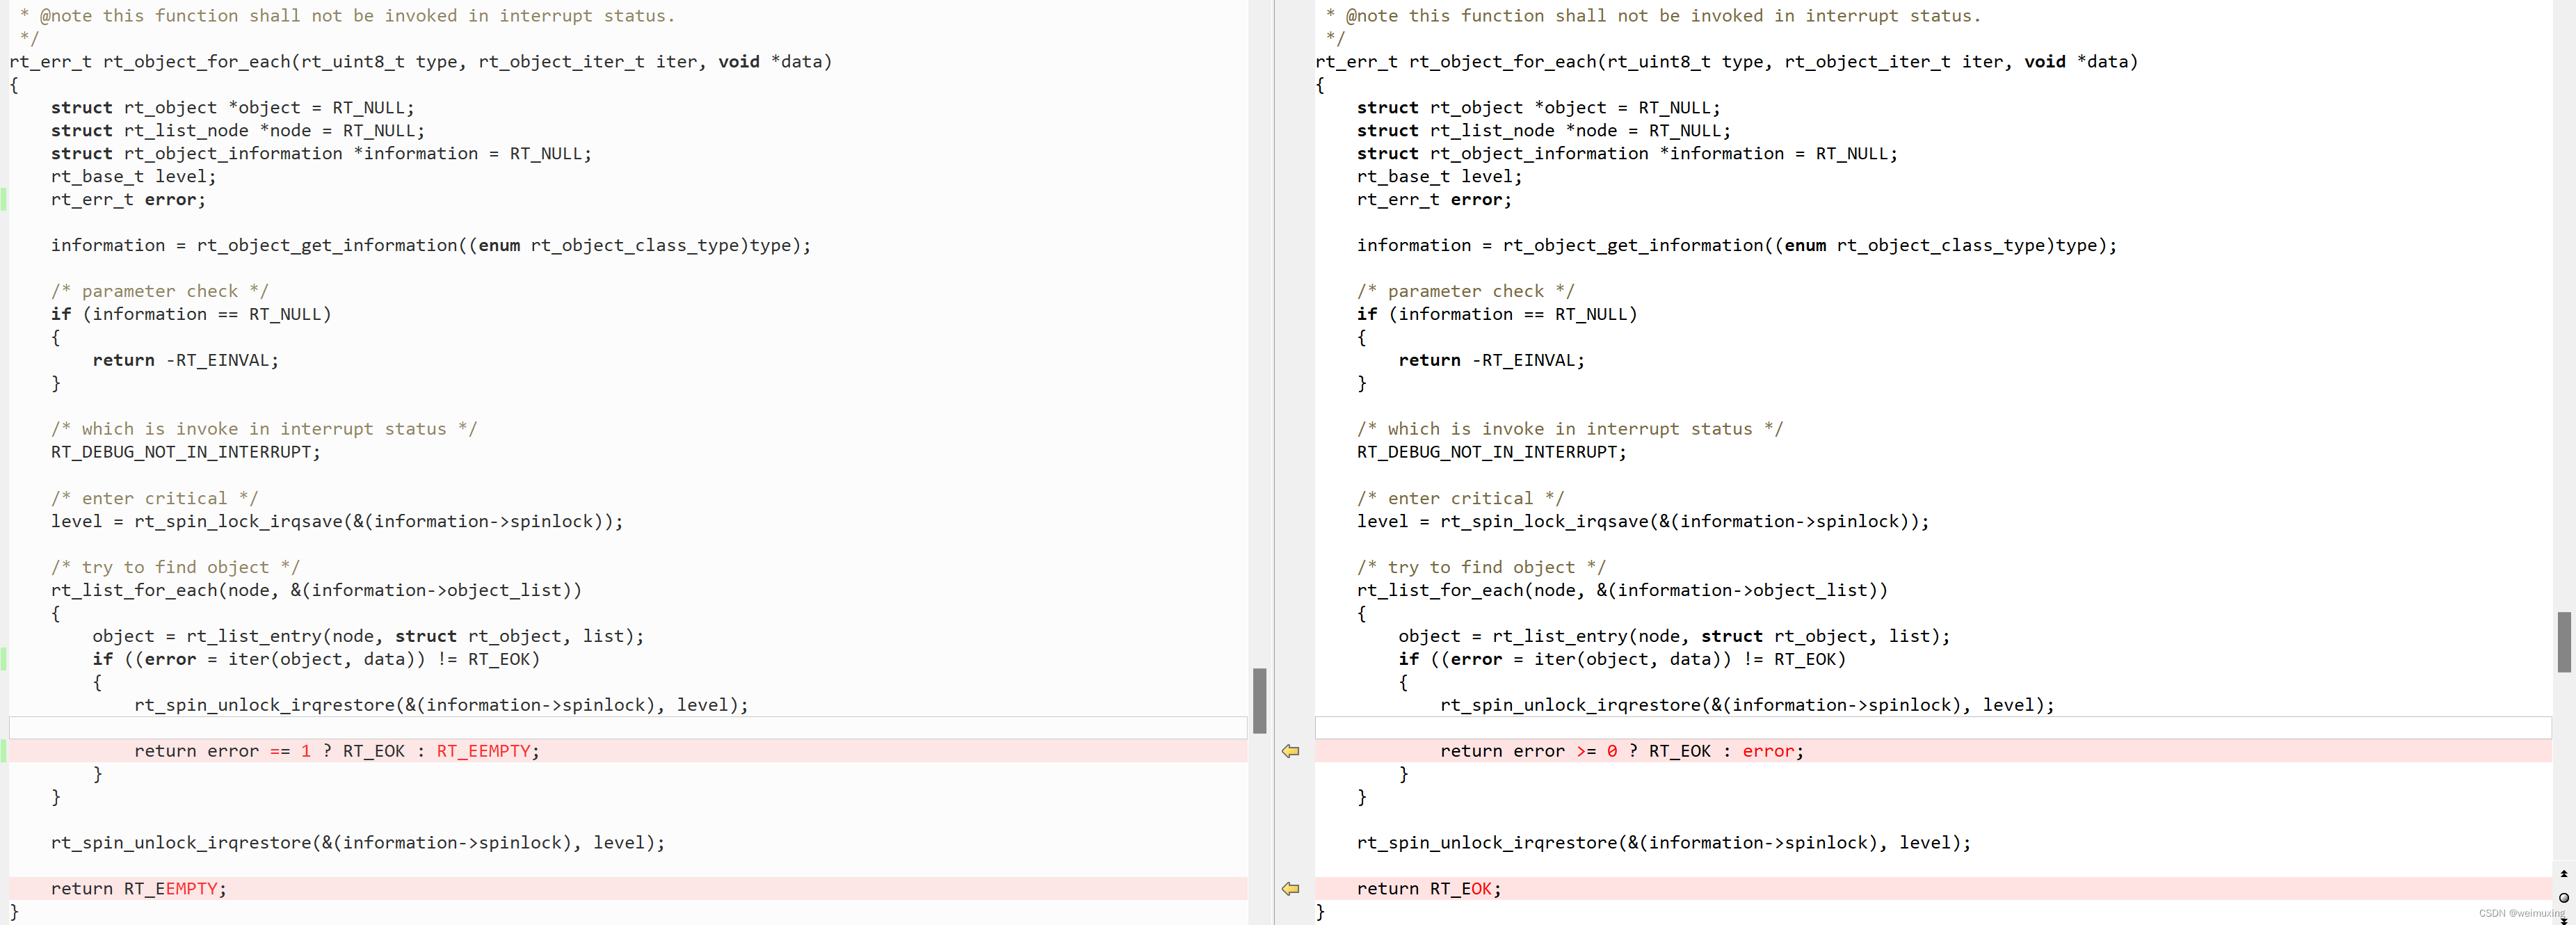
Task: Click the merge arrow beside 'return RT_EOK;' line
Action: point(1290,889)
